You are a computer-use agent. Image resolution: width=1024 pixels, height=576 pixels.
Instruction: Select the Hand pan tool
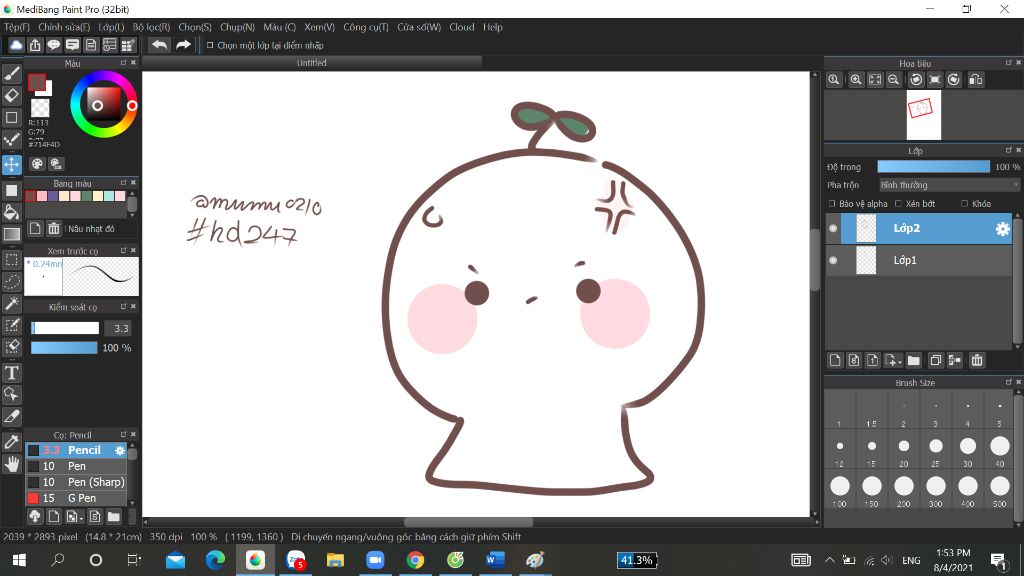click(12, 464)
